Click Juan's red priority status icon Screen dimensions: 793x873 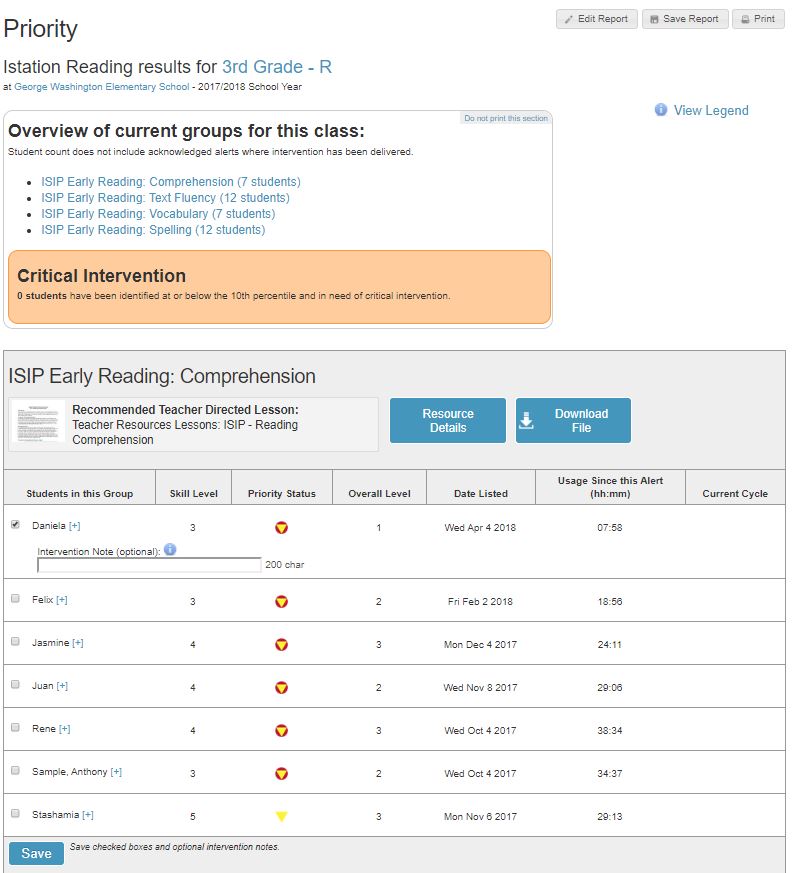[281, 688]
